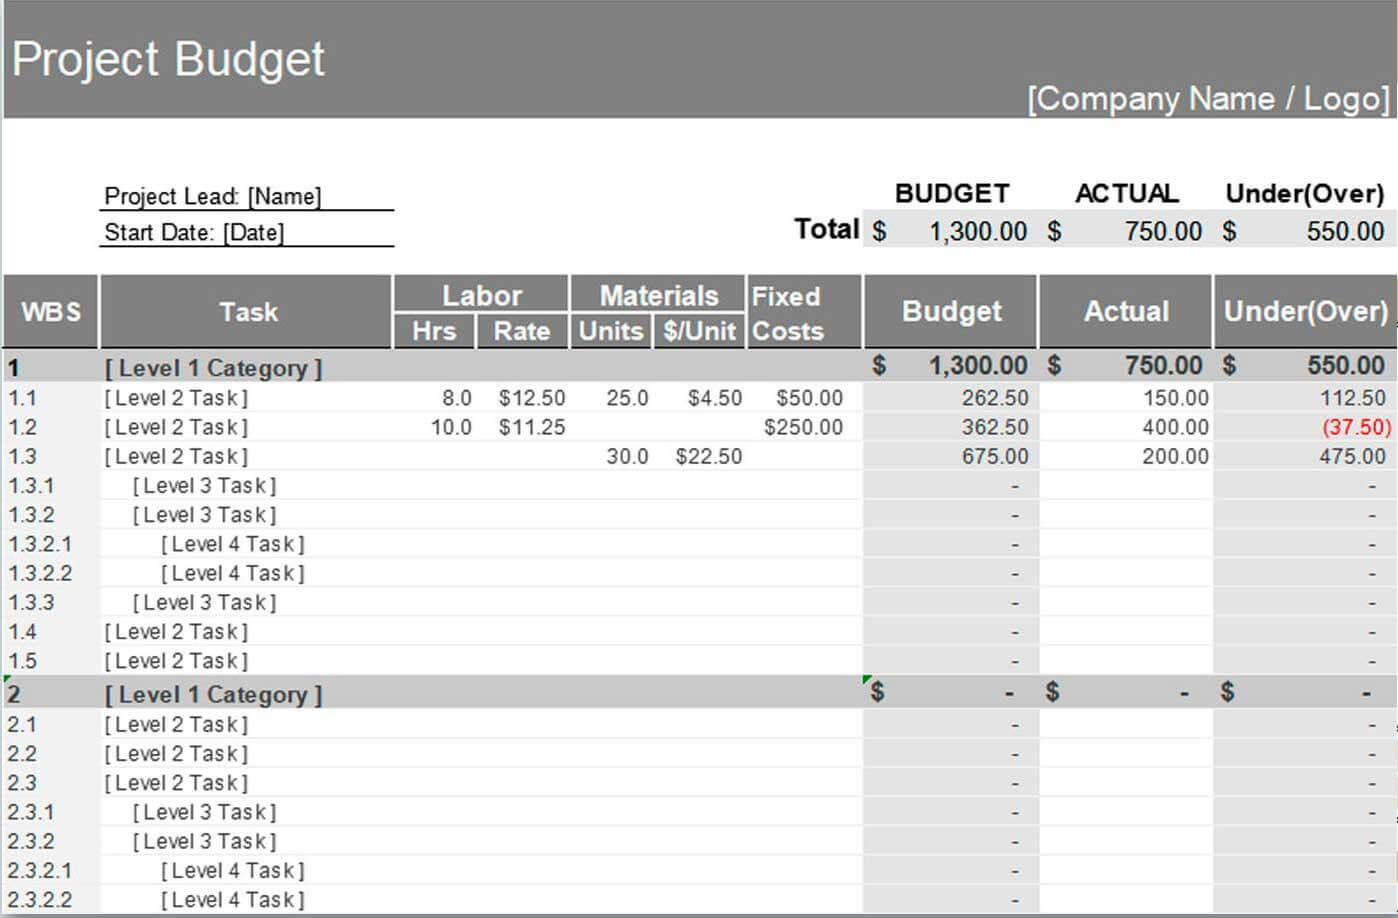Select the WBS column header
1398x918 pixels.
(x=51, y=312)
